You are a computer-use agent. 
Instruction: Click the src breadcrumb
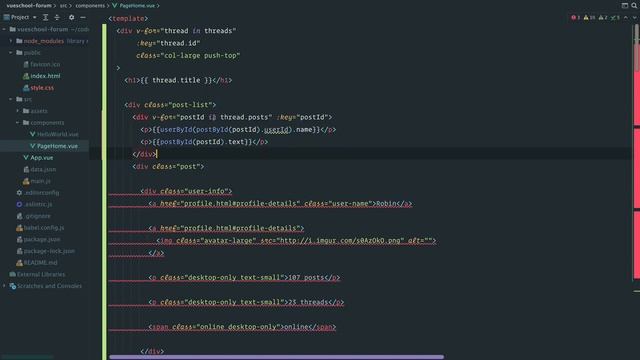click(63, 6)
